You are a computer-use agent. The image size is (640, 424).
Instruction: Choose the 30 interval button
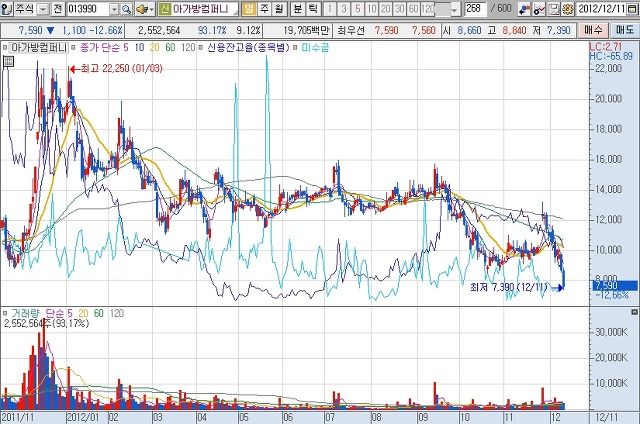coord(400,9)
